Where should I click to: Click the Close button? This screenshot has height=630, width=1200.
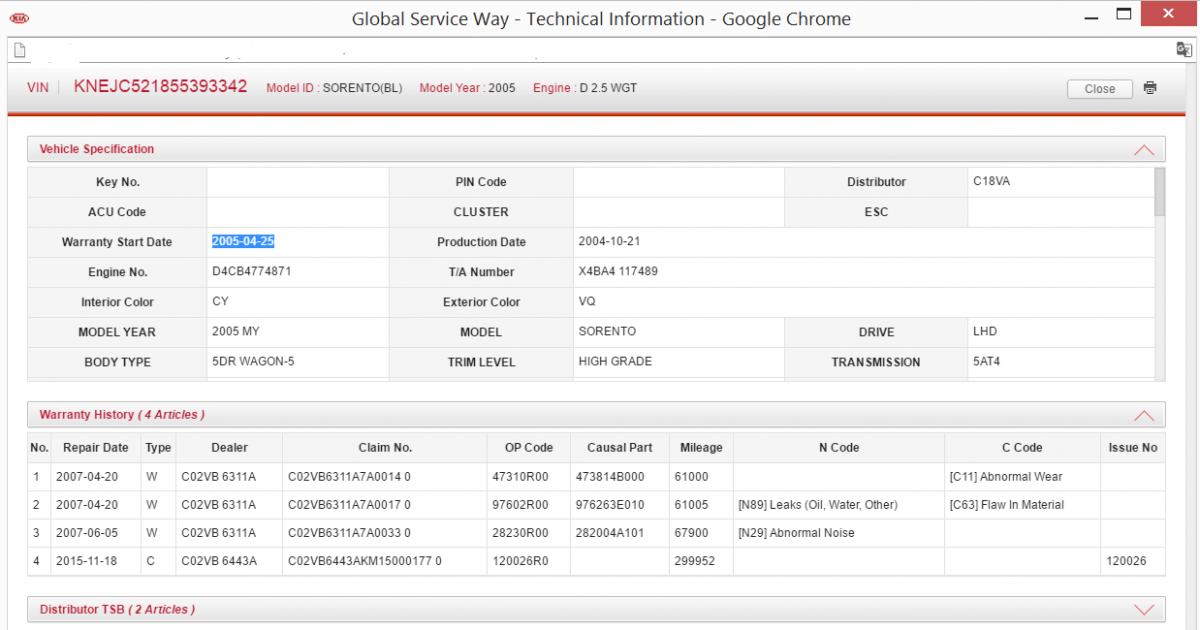(1099, 89)
